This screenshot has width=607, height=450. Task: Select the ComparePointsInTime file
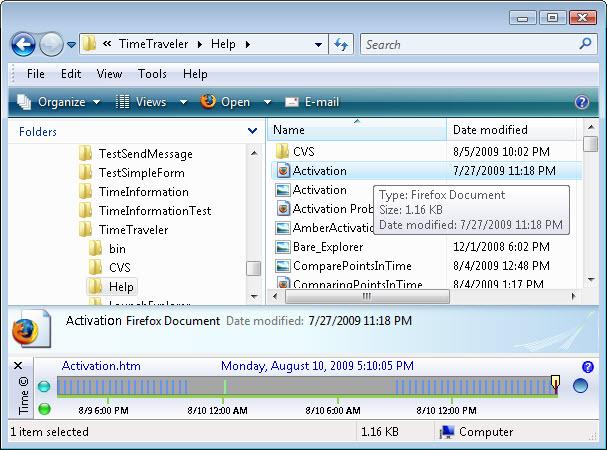pyautogui.click(x=352, y=266)
